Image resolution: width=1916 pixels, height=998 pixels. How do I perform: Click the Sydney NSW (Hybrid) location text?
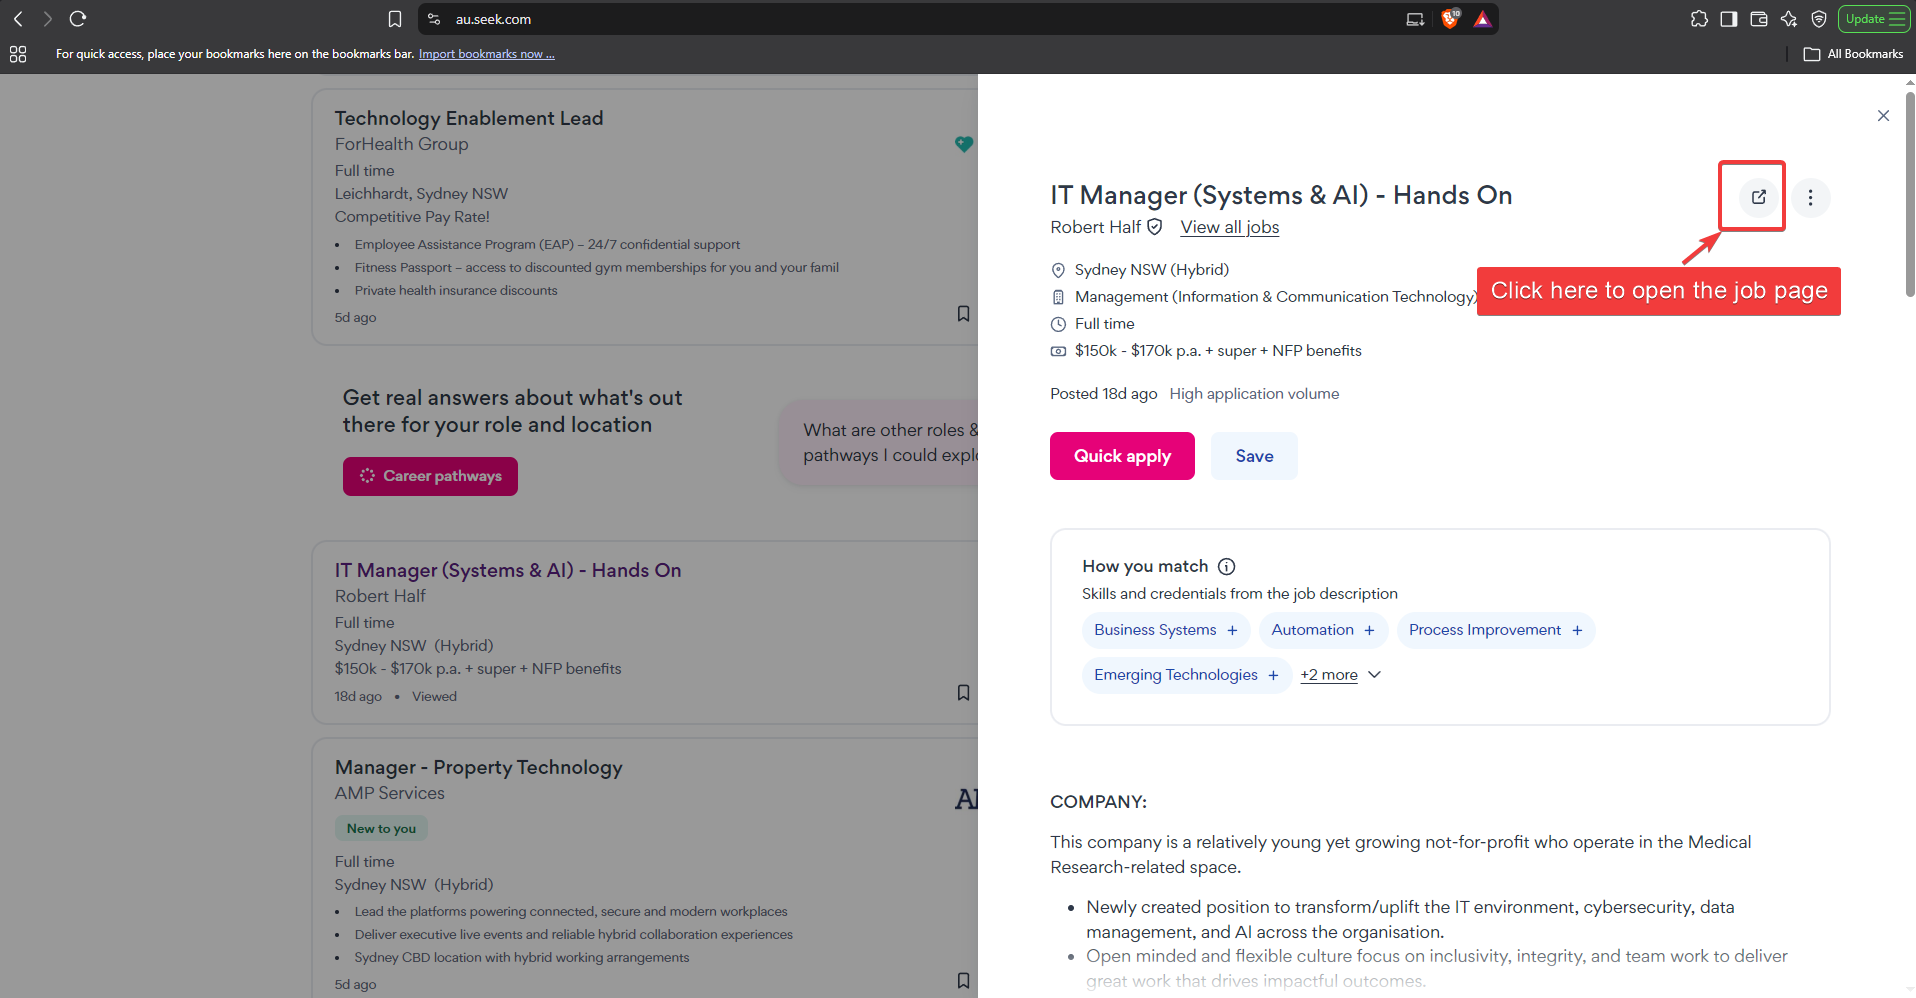pyautogui.click(x=1151, y=270)
